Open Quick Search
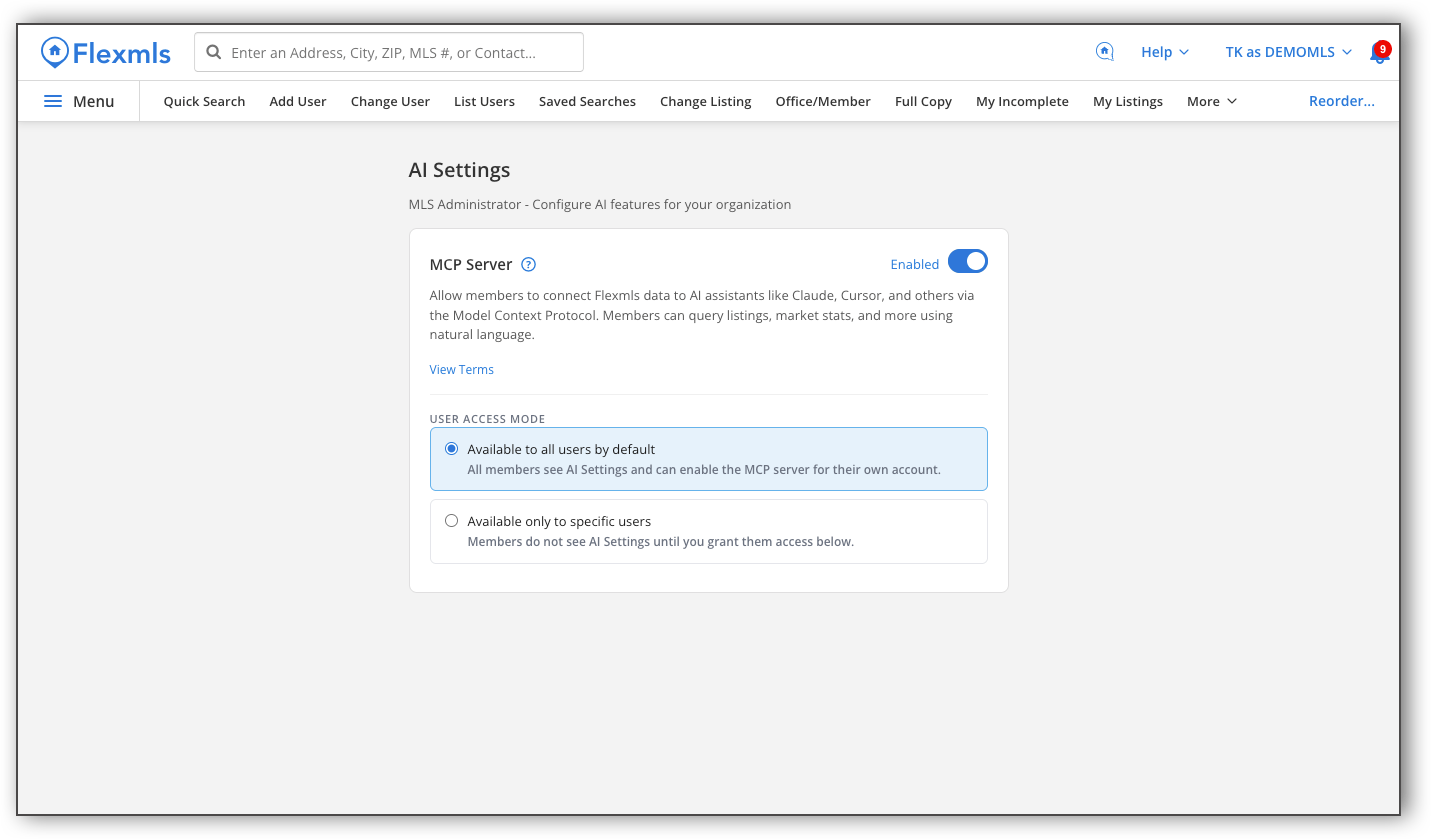1431x839 pixels. point(204,101)
